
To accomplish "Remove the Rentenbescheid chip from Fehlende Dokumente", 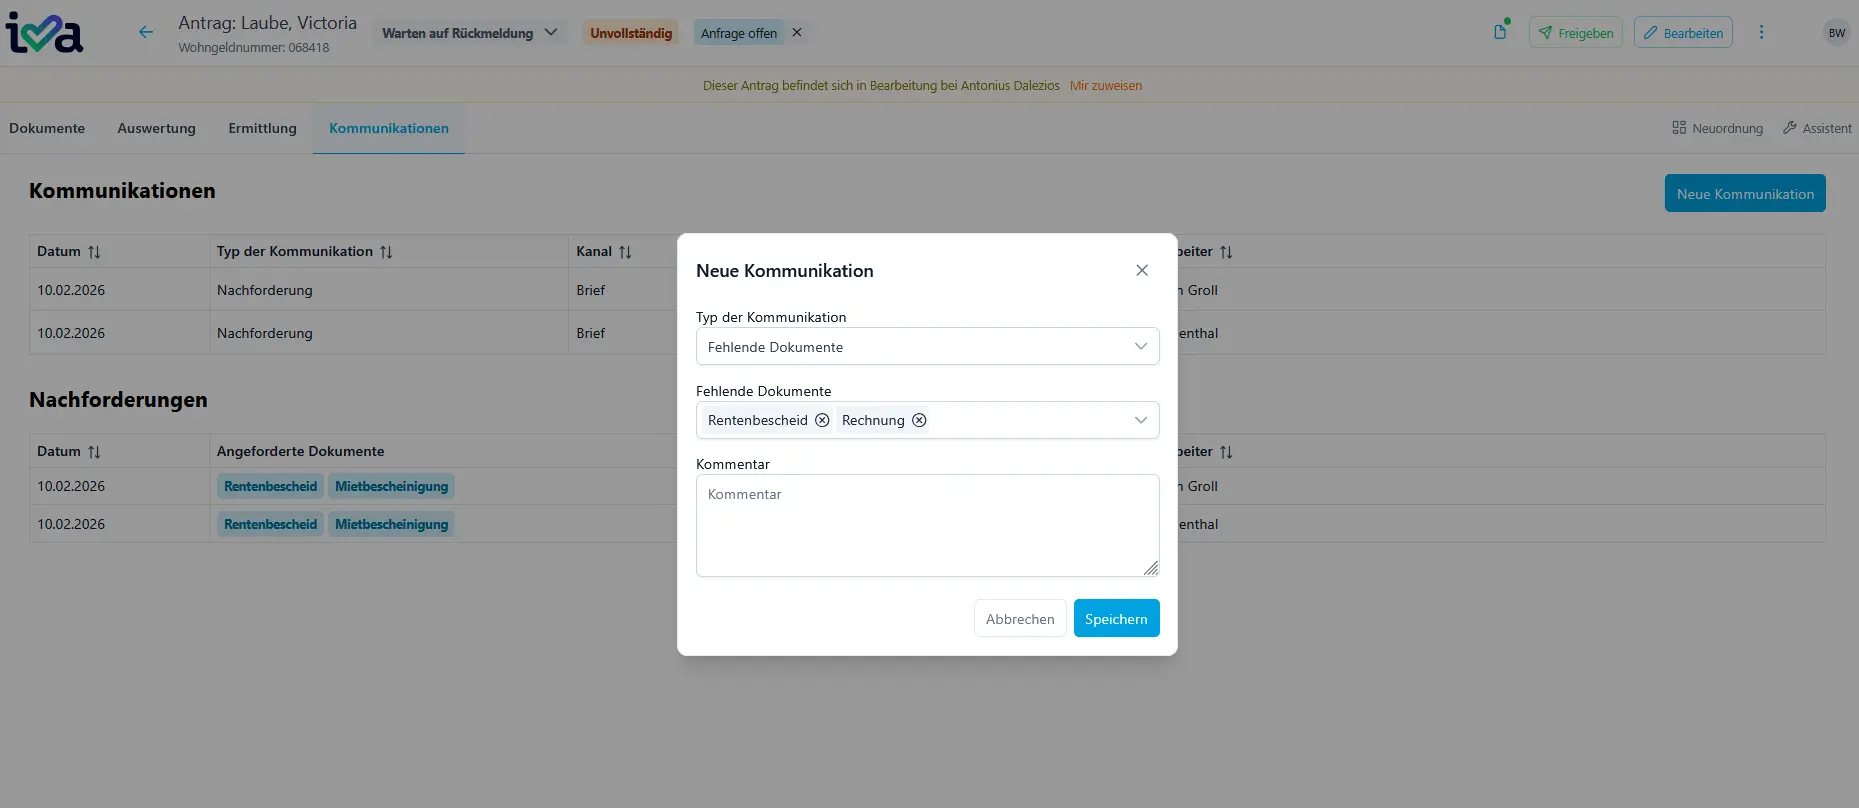I will pyautogui.click(x=822, y=420).
